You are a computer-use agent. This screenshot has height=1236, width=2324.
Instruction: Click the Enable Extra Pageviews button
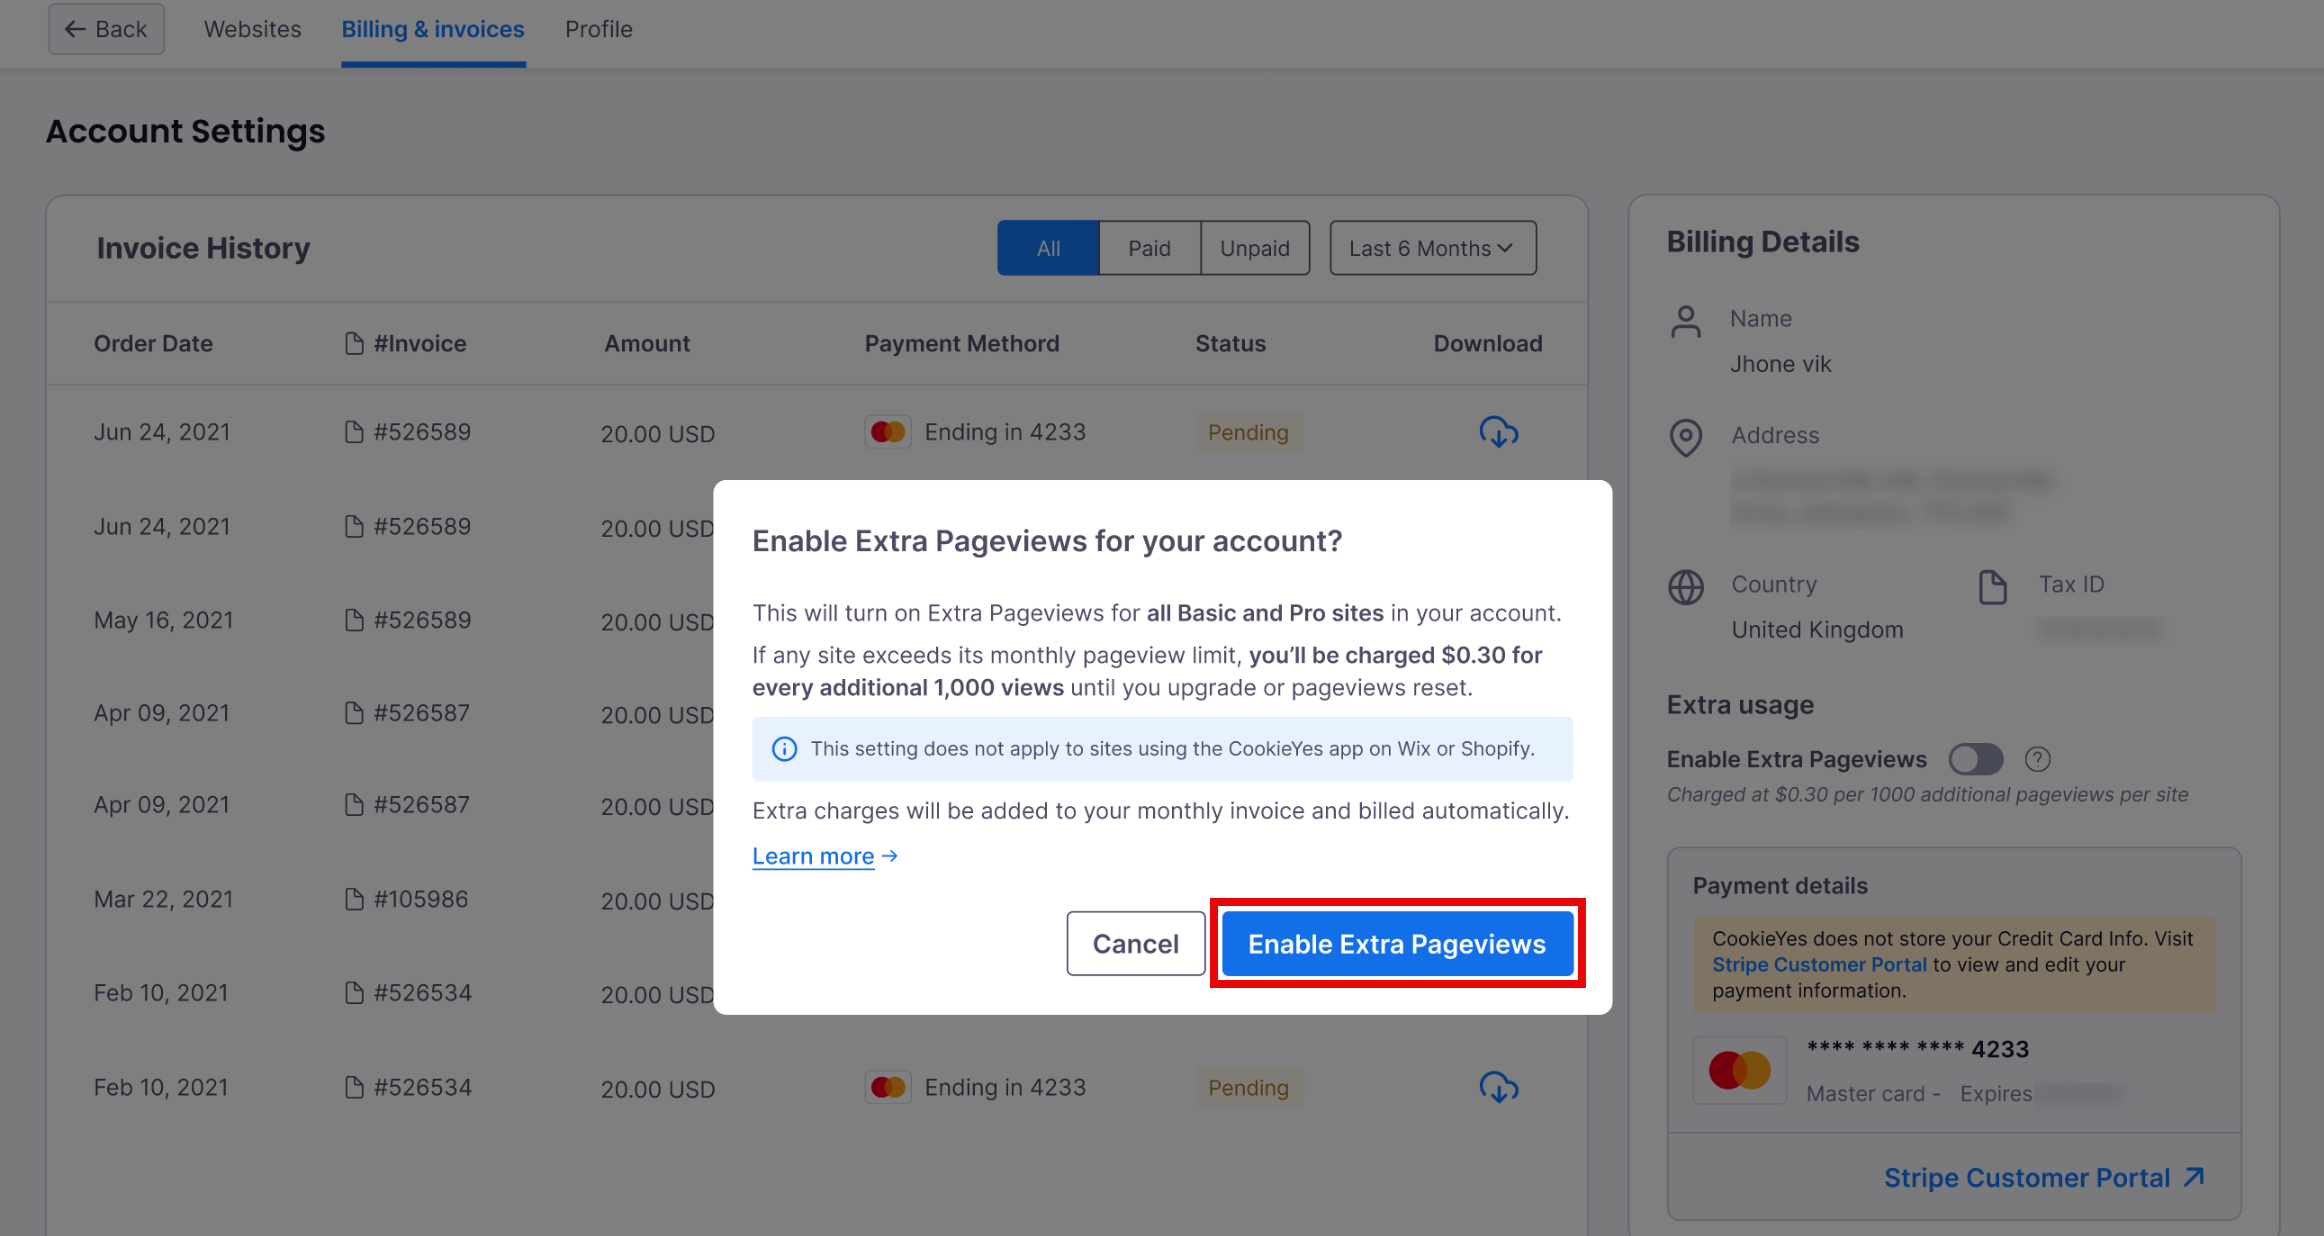tap(1396, 943)
